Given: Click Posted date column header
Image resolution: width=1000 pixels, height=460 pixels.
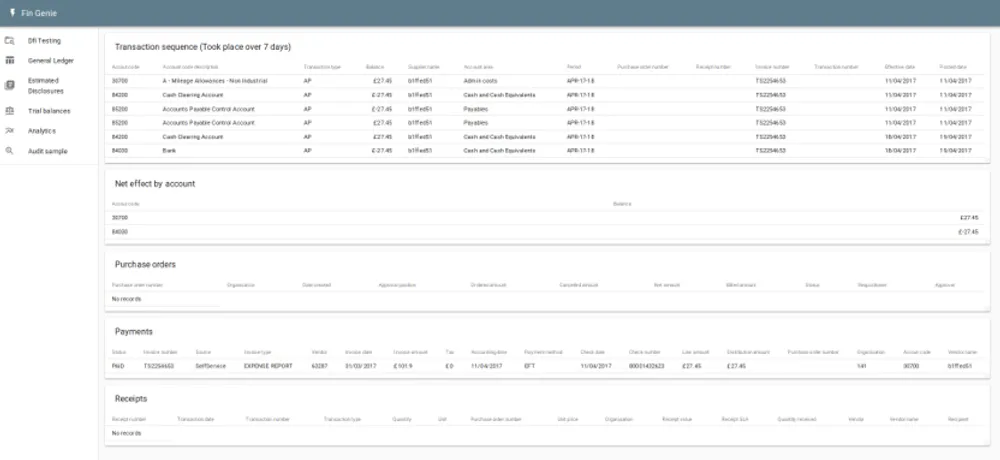Looking at the screenshot, I should point(953,67).
